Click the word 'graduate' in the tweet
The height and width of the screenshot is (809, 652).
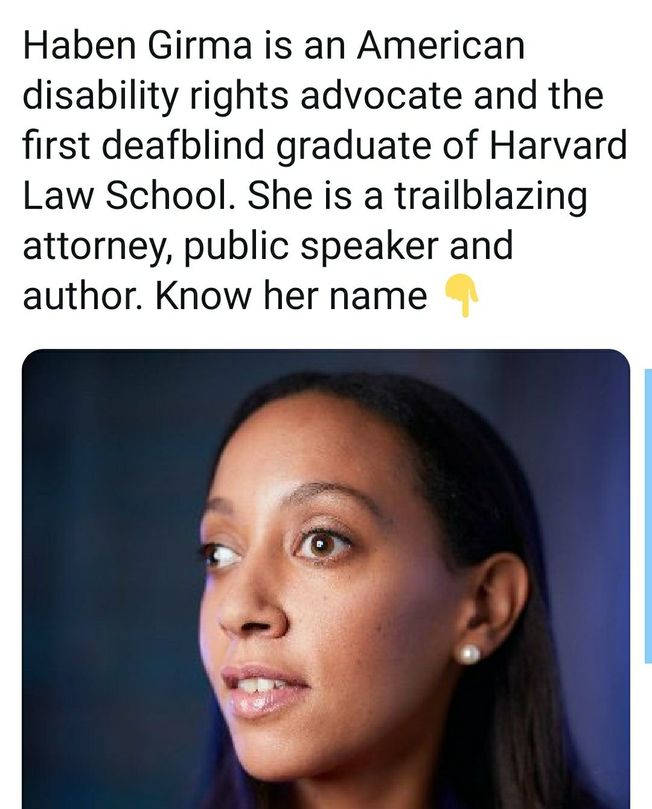(x=353, y=147)
